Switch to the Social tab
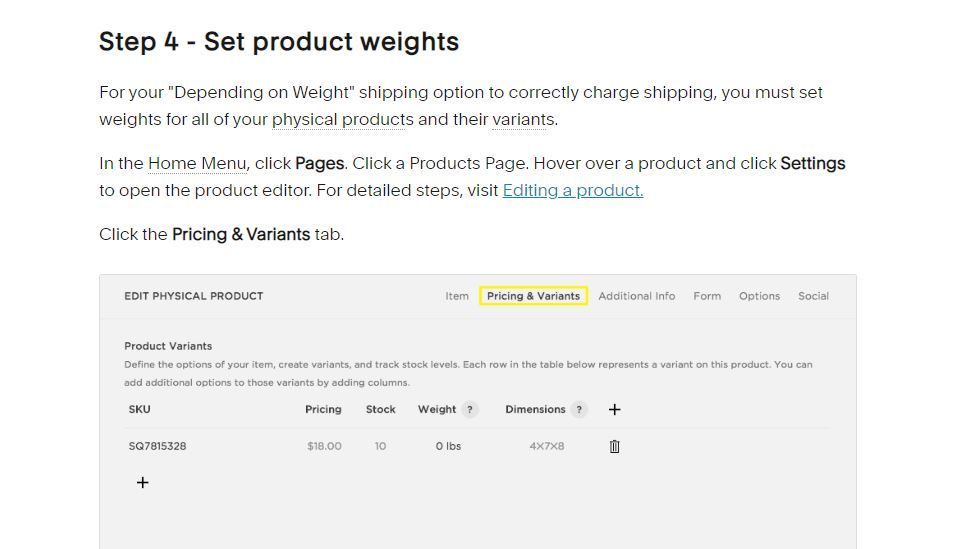This screenshot has width=961, height=549. pos(813,296)
